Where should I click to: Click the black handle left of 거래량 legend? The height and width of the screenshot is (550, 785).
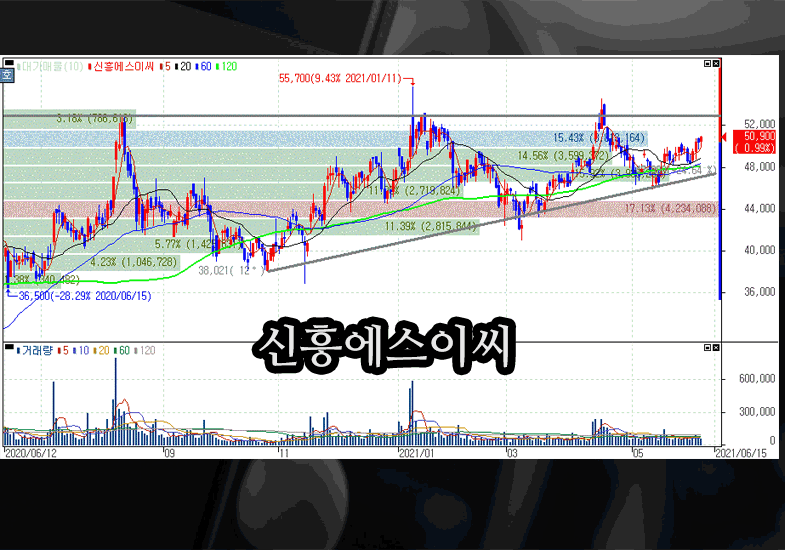tap(9, 346)
